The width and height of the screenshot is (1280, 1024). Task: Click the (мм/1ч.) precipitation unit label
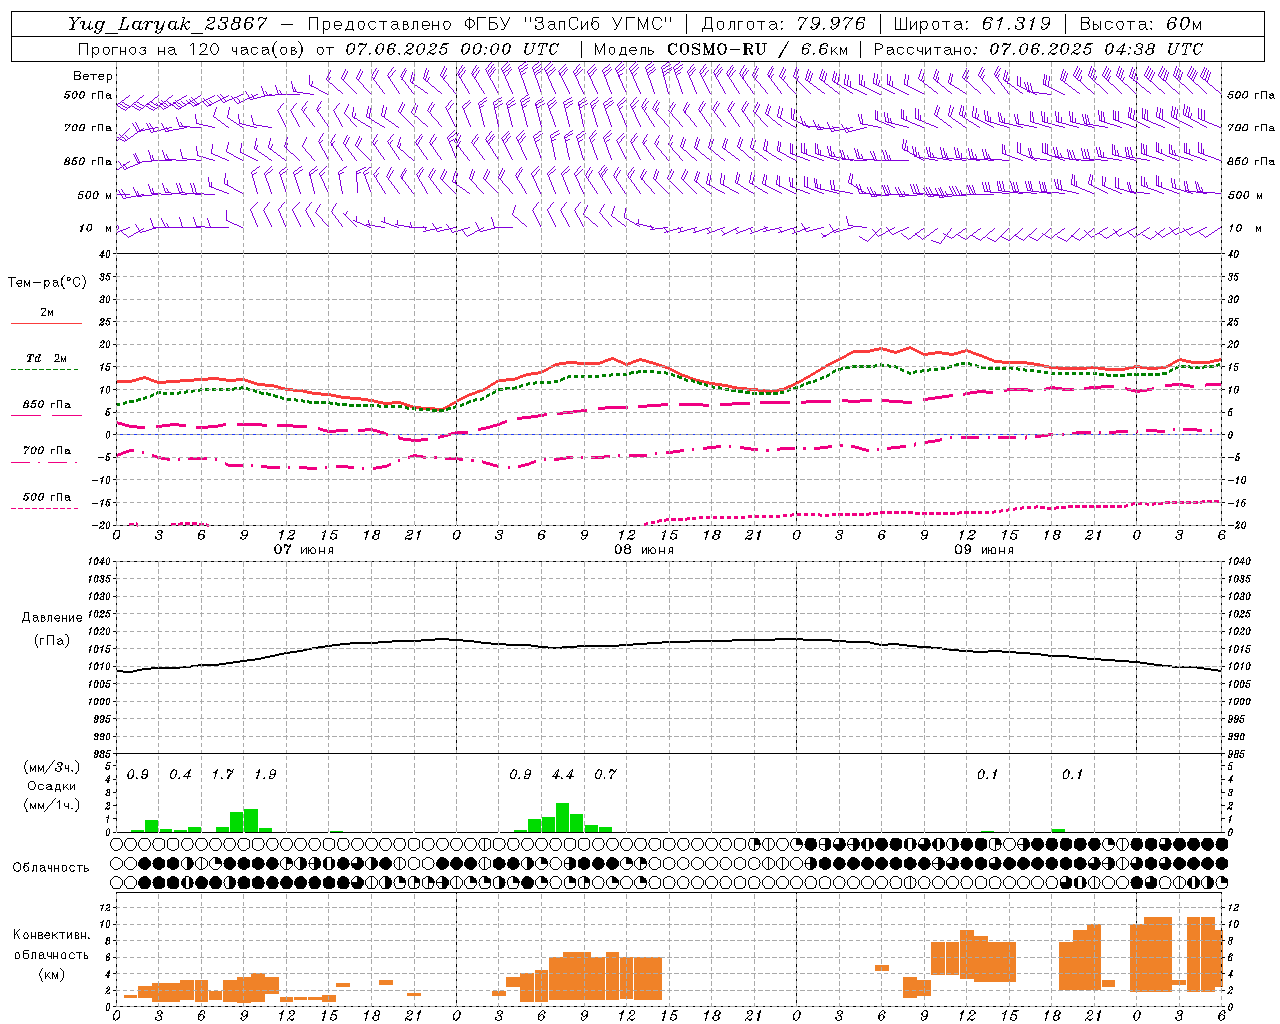(x=51, y=805)
